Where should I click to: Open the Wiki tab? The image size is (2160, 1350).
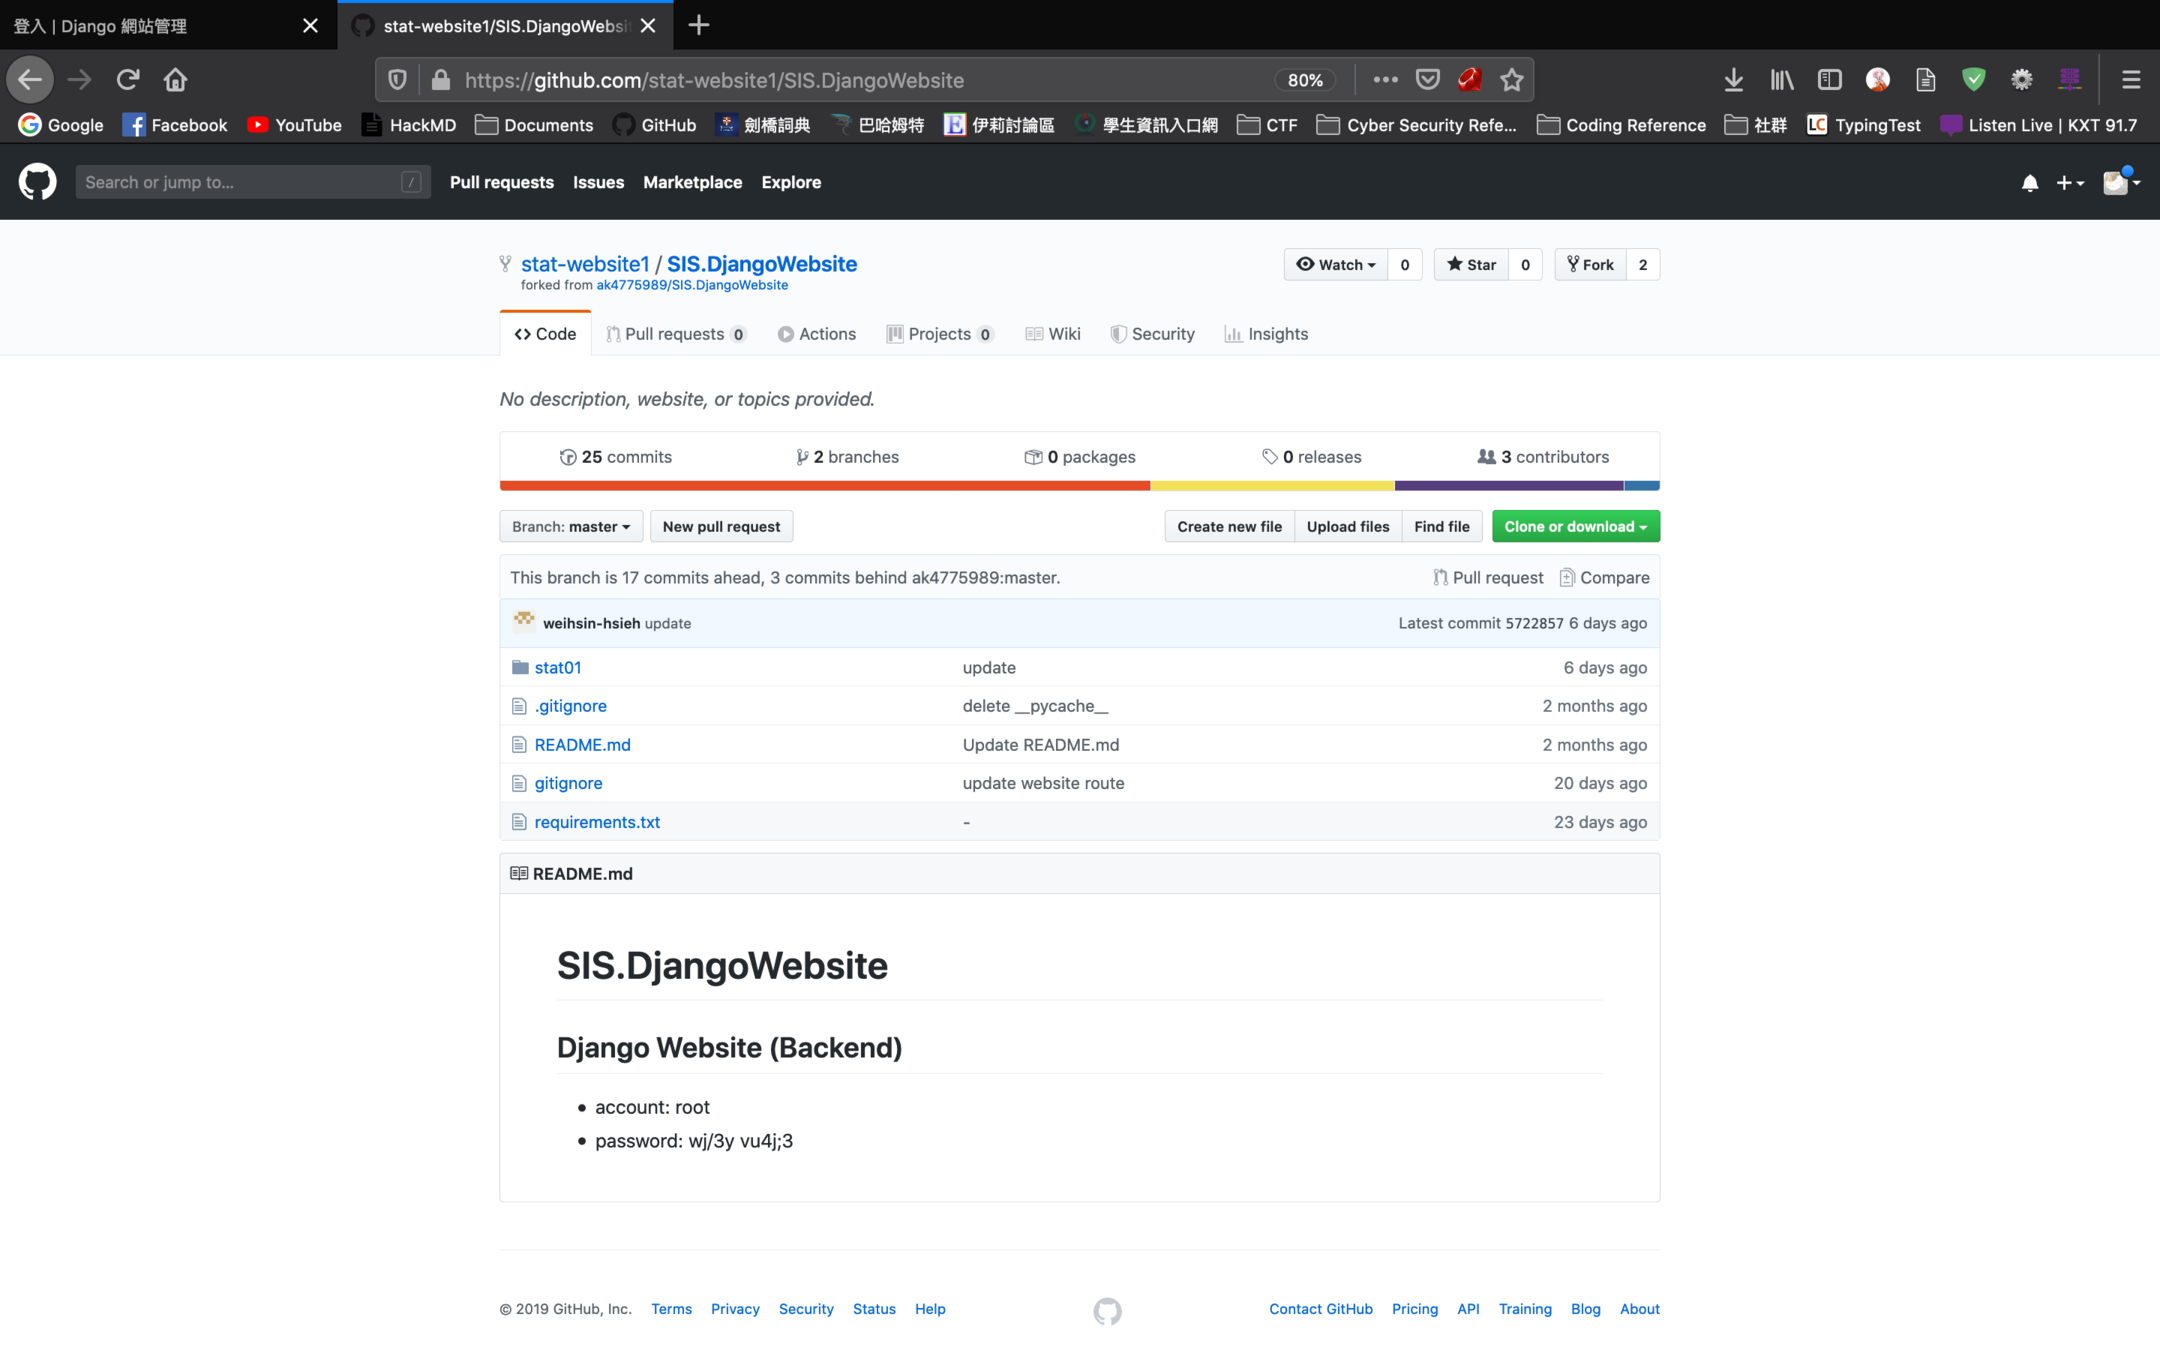(x=1053, y=334)
